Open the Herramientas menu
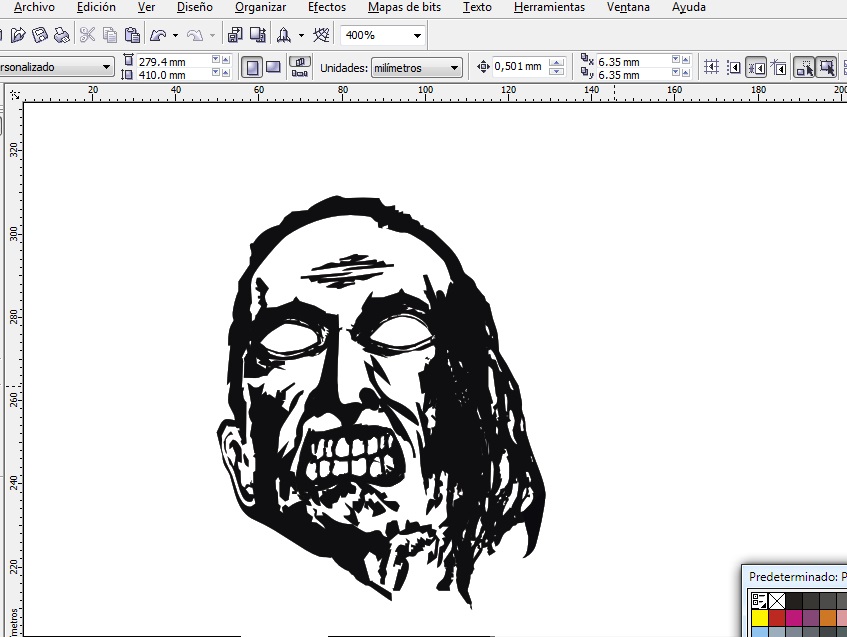 549,7
